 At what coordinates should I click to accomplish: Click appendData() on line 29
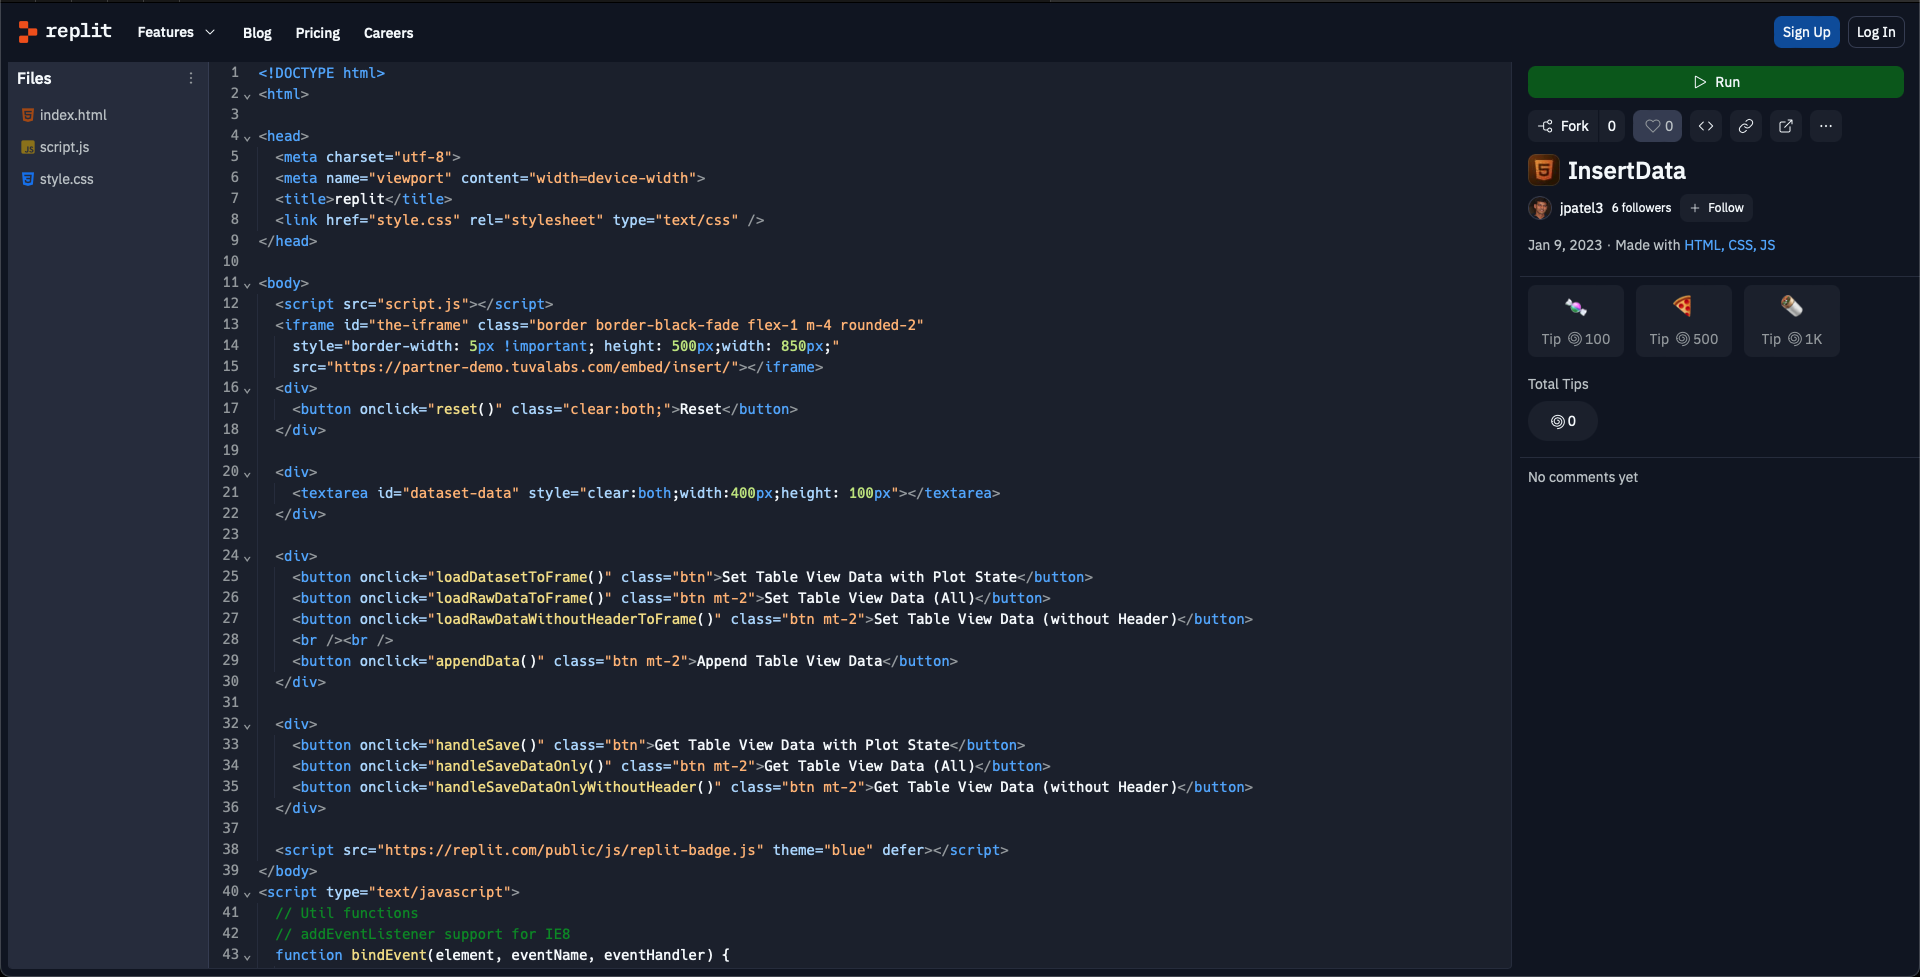(x=486, y=661)
